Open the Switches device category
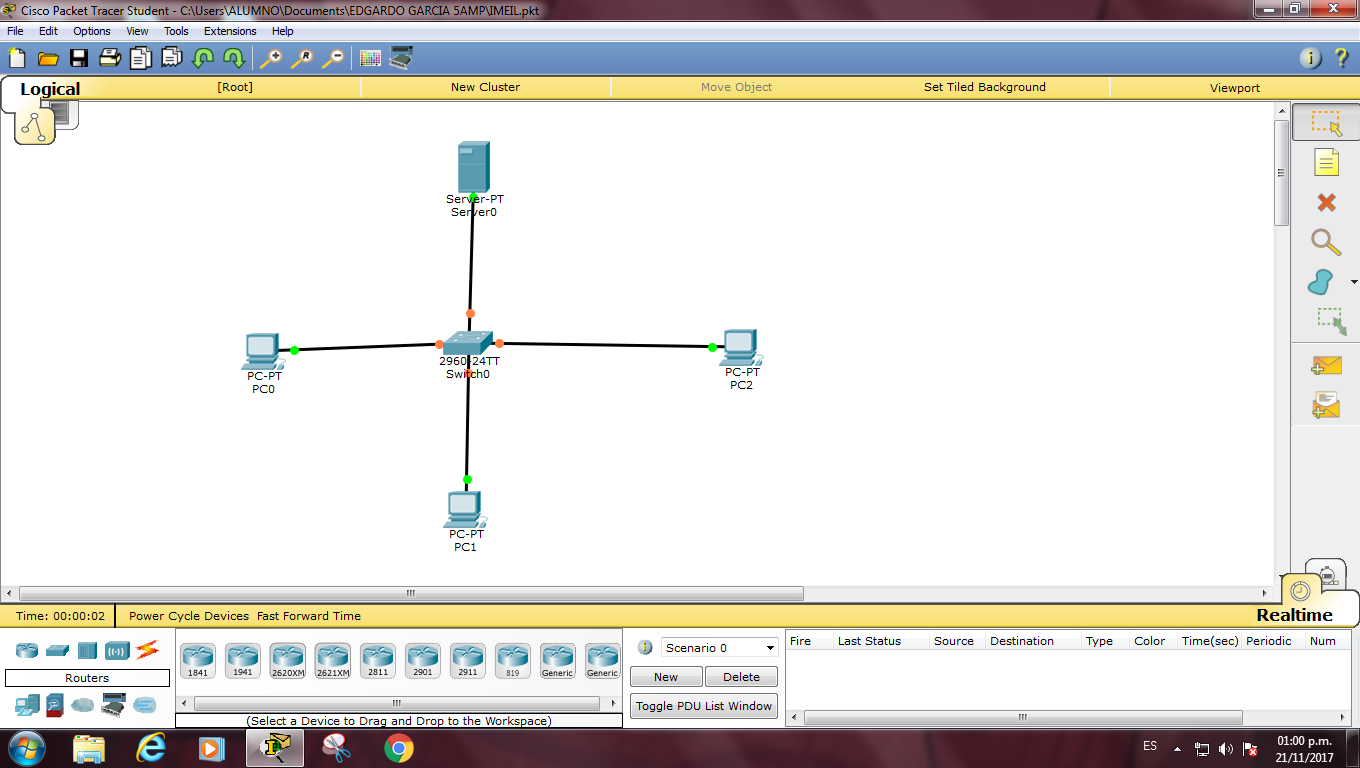This screenshot has height=768, width=1360. [x=57, y=650]
